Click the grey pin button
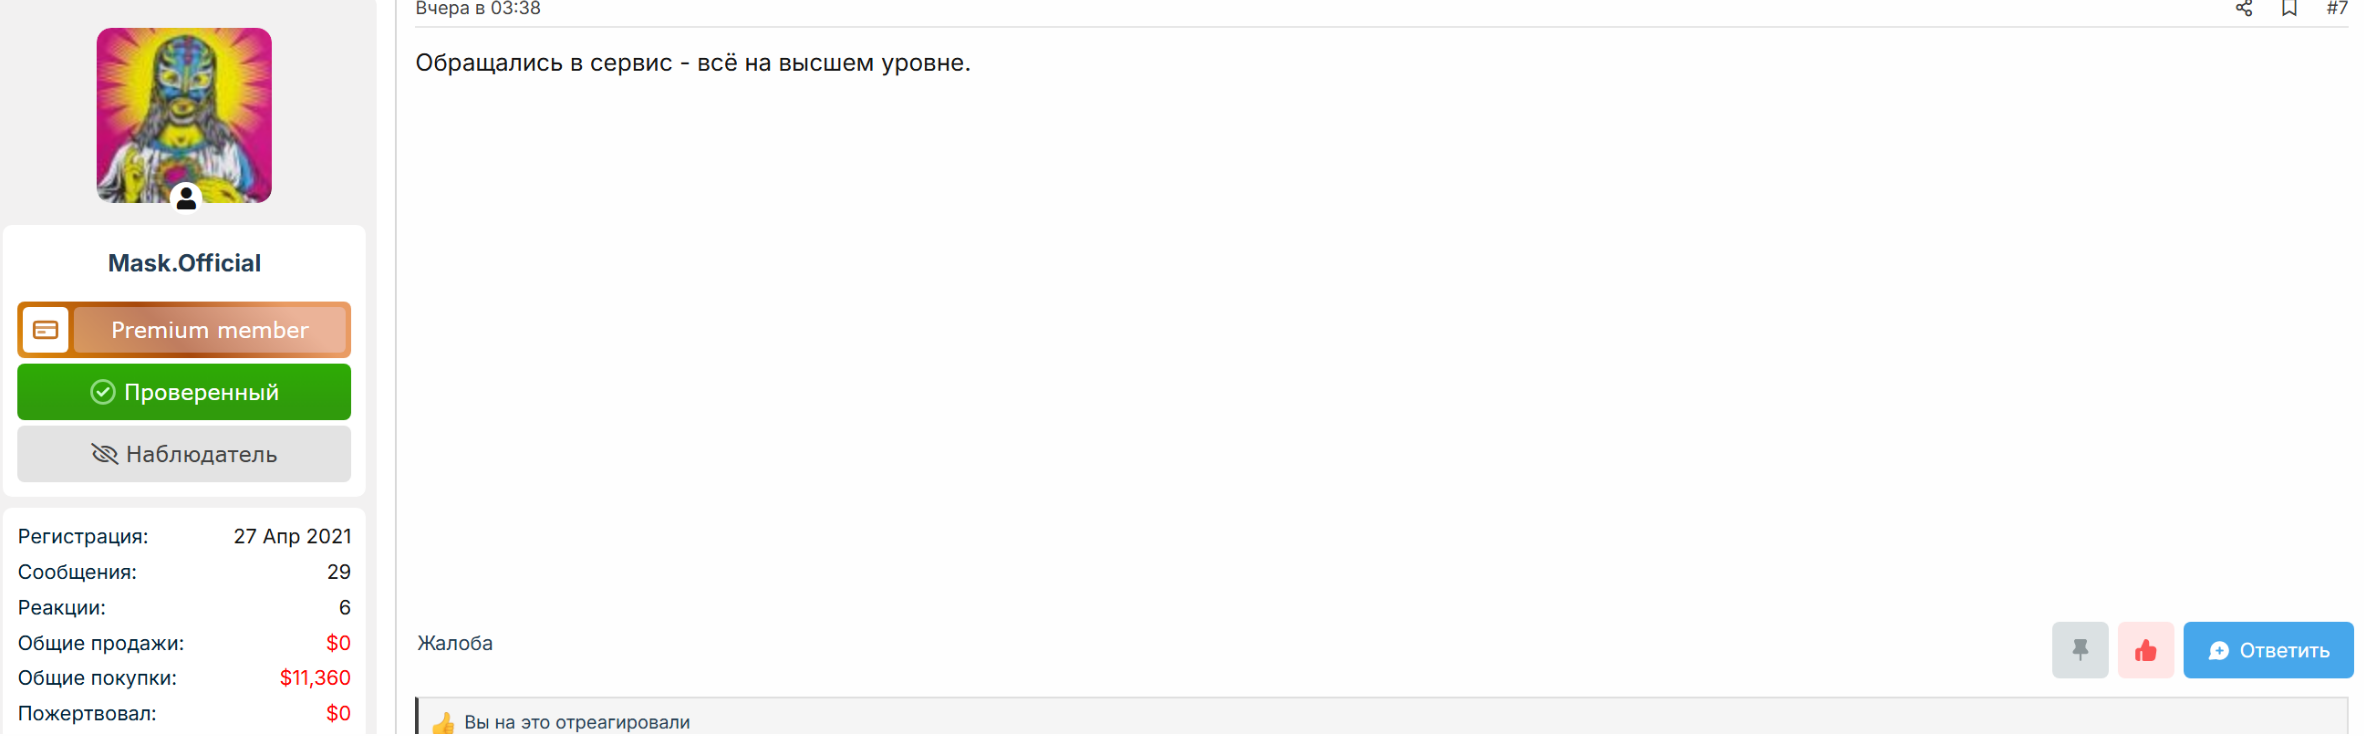Viewport: 2364px width, 736px height. [2080, 650]
